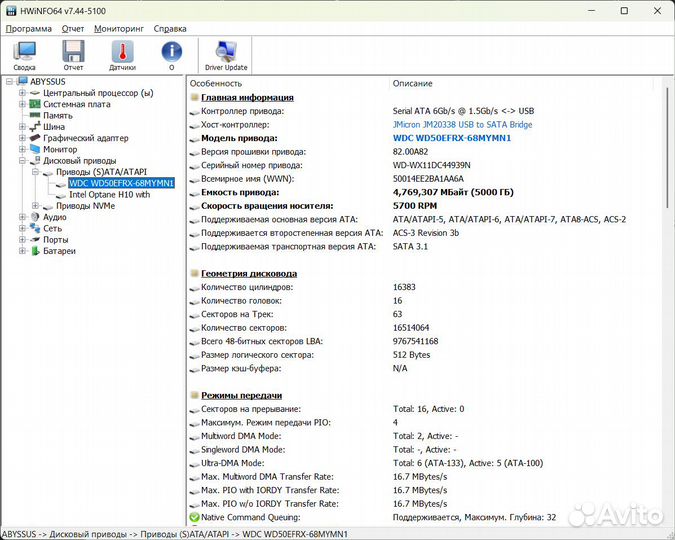Open the Сводка summary toolbar button
Image resolution: width=675 pixels, height=540 pixels.
coord(25,55)
